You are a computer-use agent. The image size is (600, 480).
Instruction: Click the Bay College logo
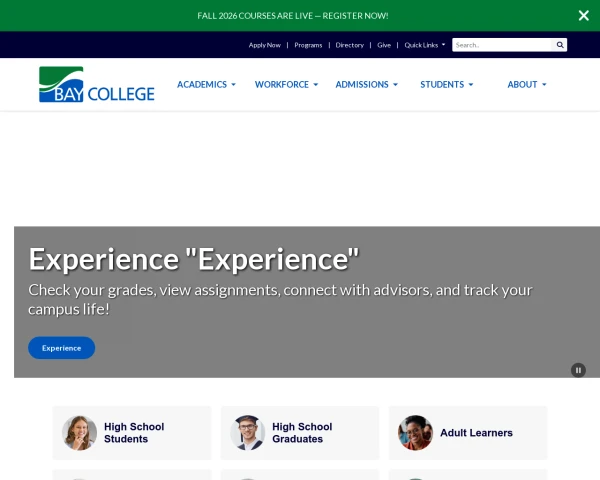pos(96,85)
